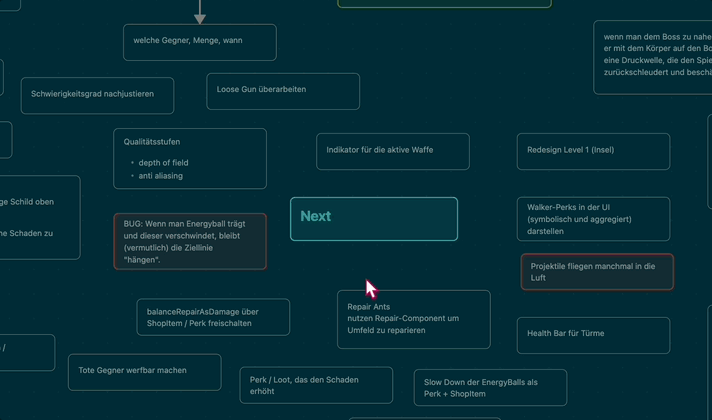Click the 'depth of field' bullet text
Screen dimensions: 712x420
point(163,163)
